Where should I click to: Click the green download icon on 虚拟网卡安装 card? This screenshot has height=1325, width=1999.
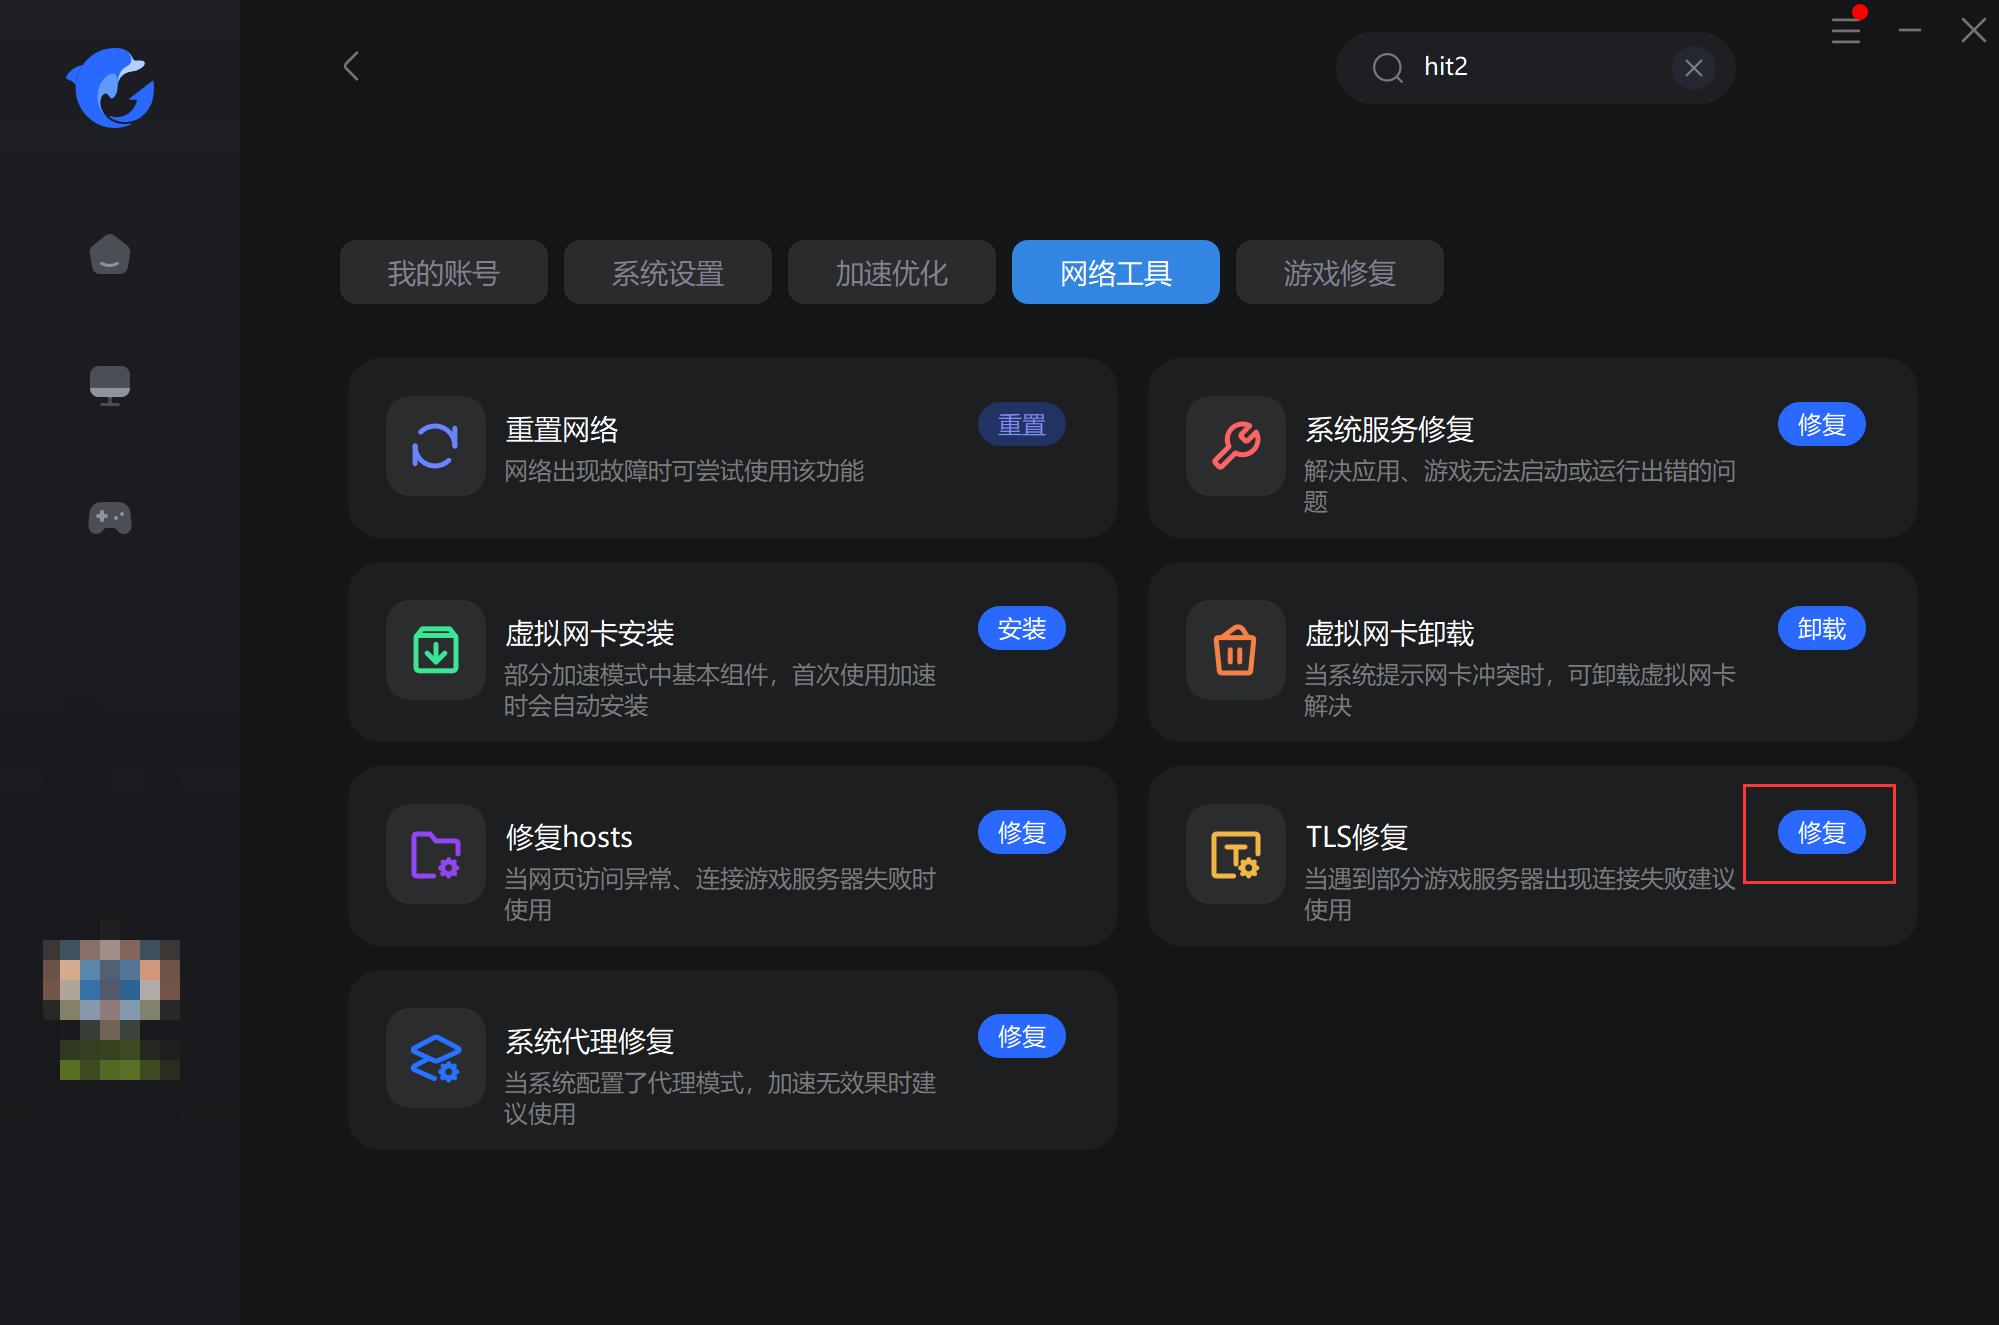point(435,651)
